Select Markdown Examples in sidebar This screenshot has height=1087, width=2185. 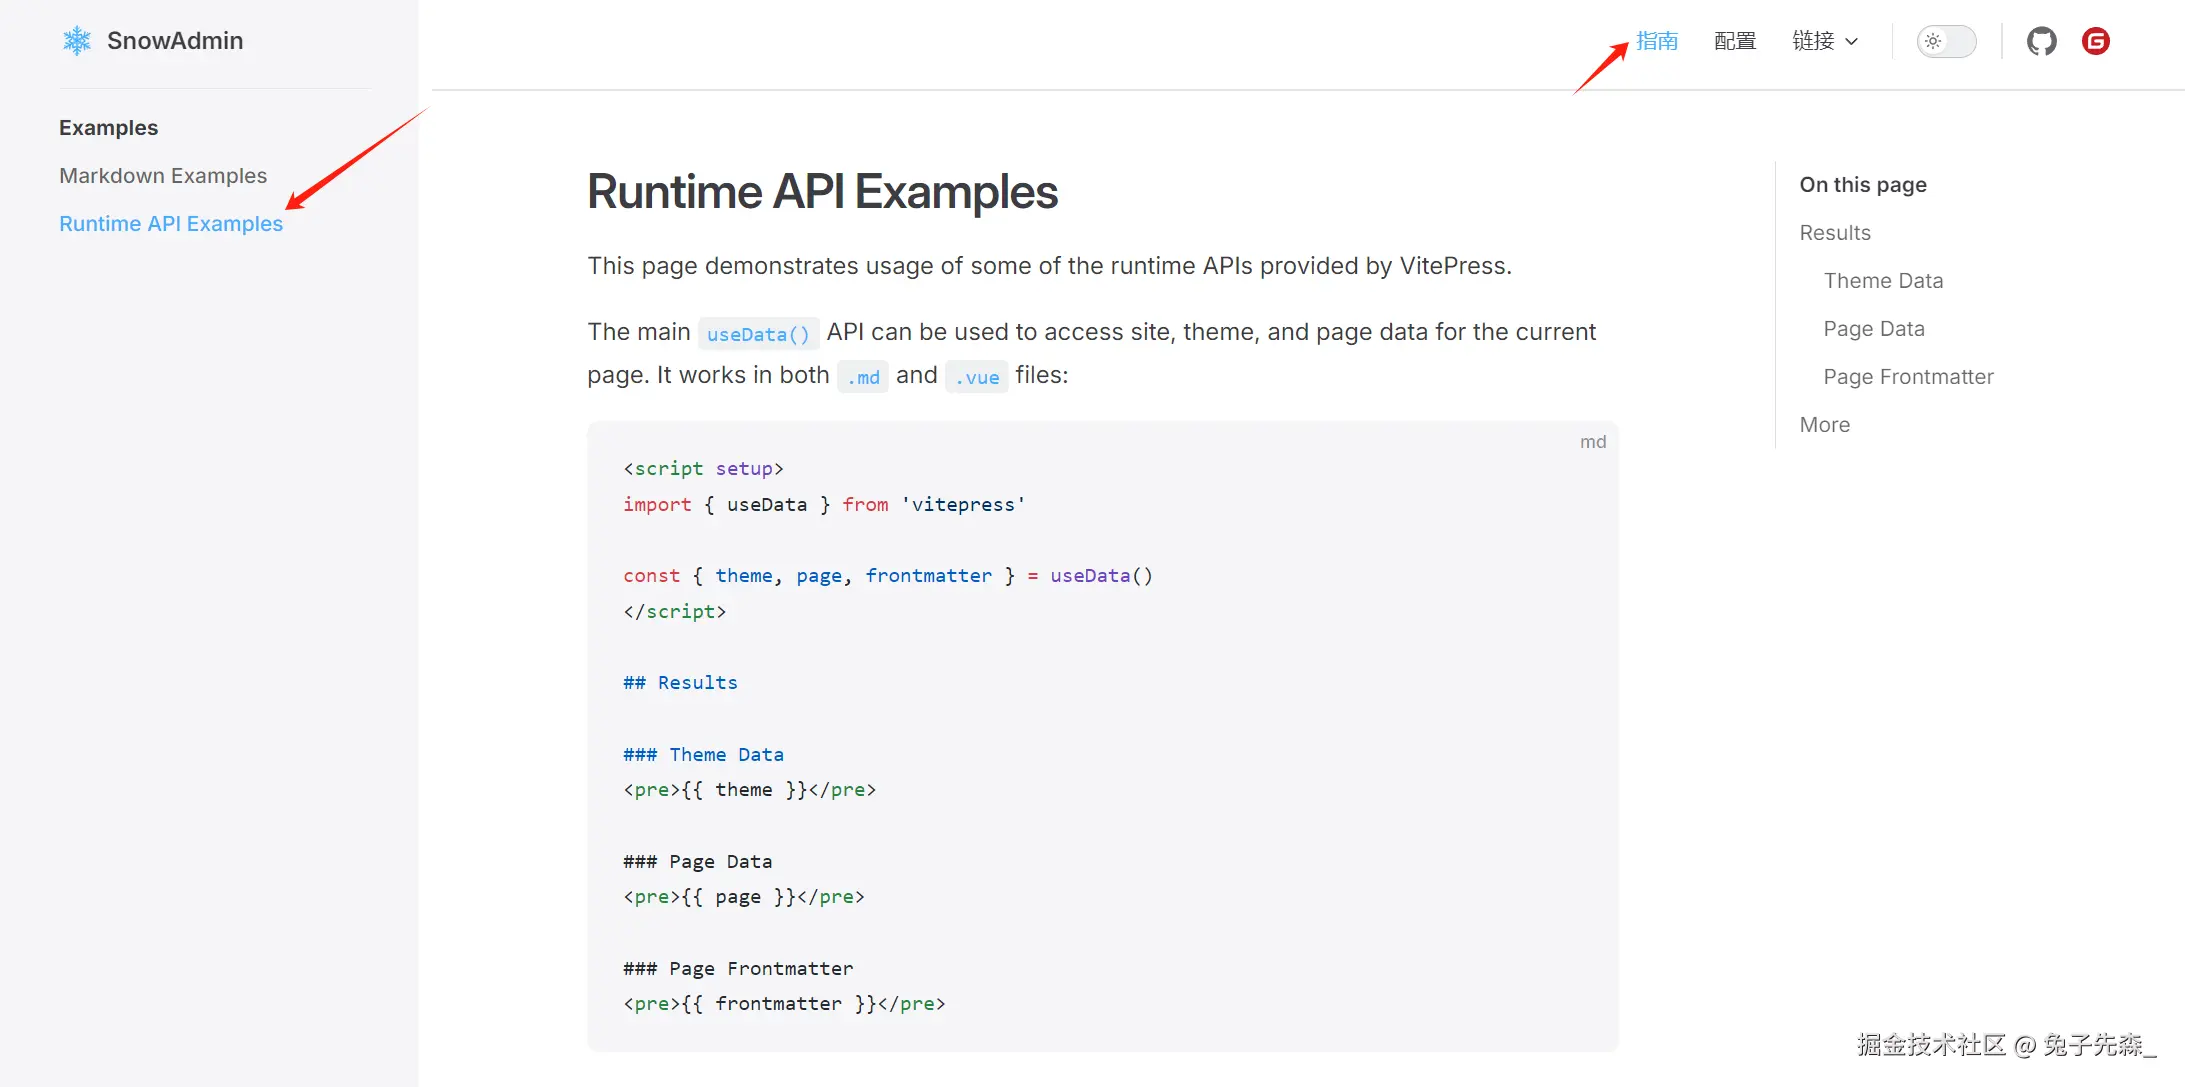[163, 176]
